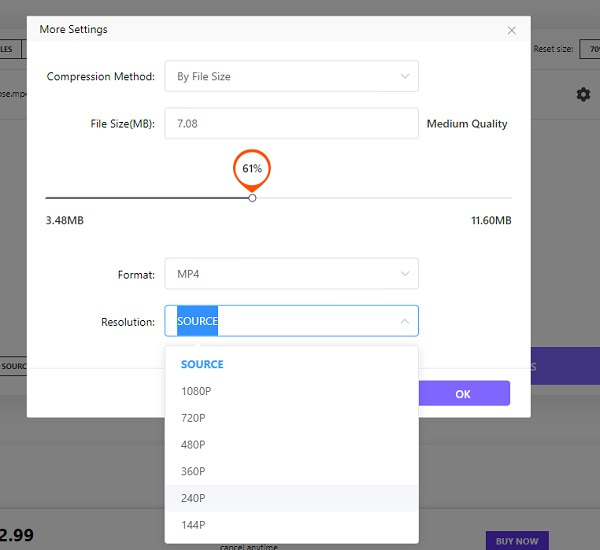
Task: Open the Format MP4 dropdown
Action: [291, 274]
